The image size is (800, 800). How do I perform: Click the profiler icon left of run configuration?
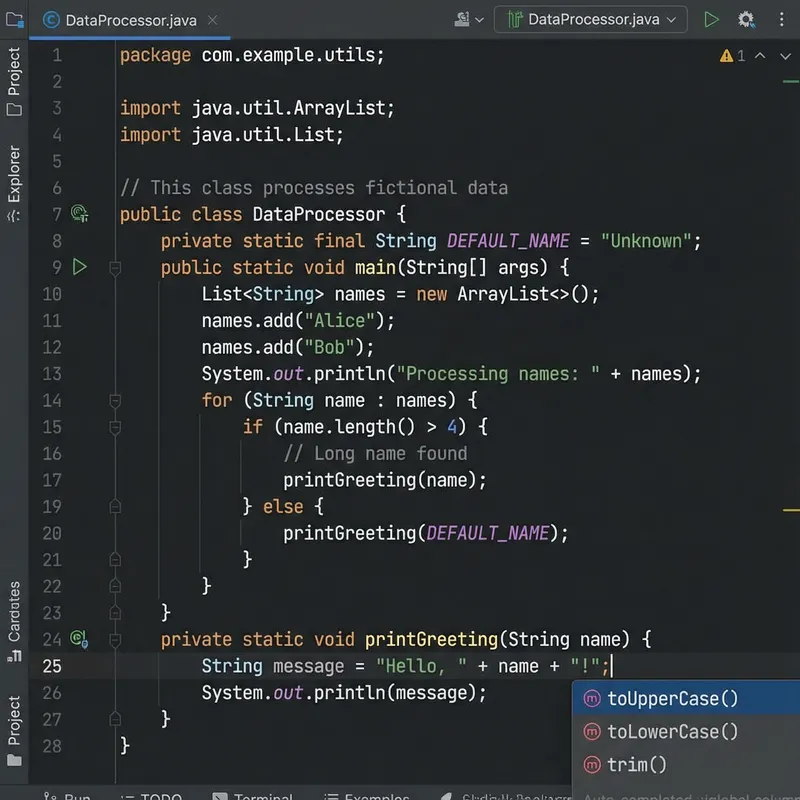(x=462, y=19)
